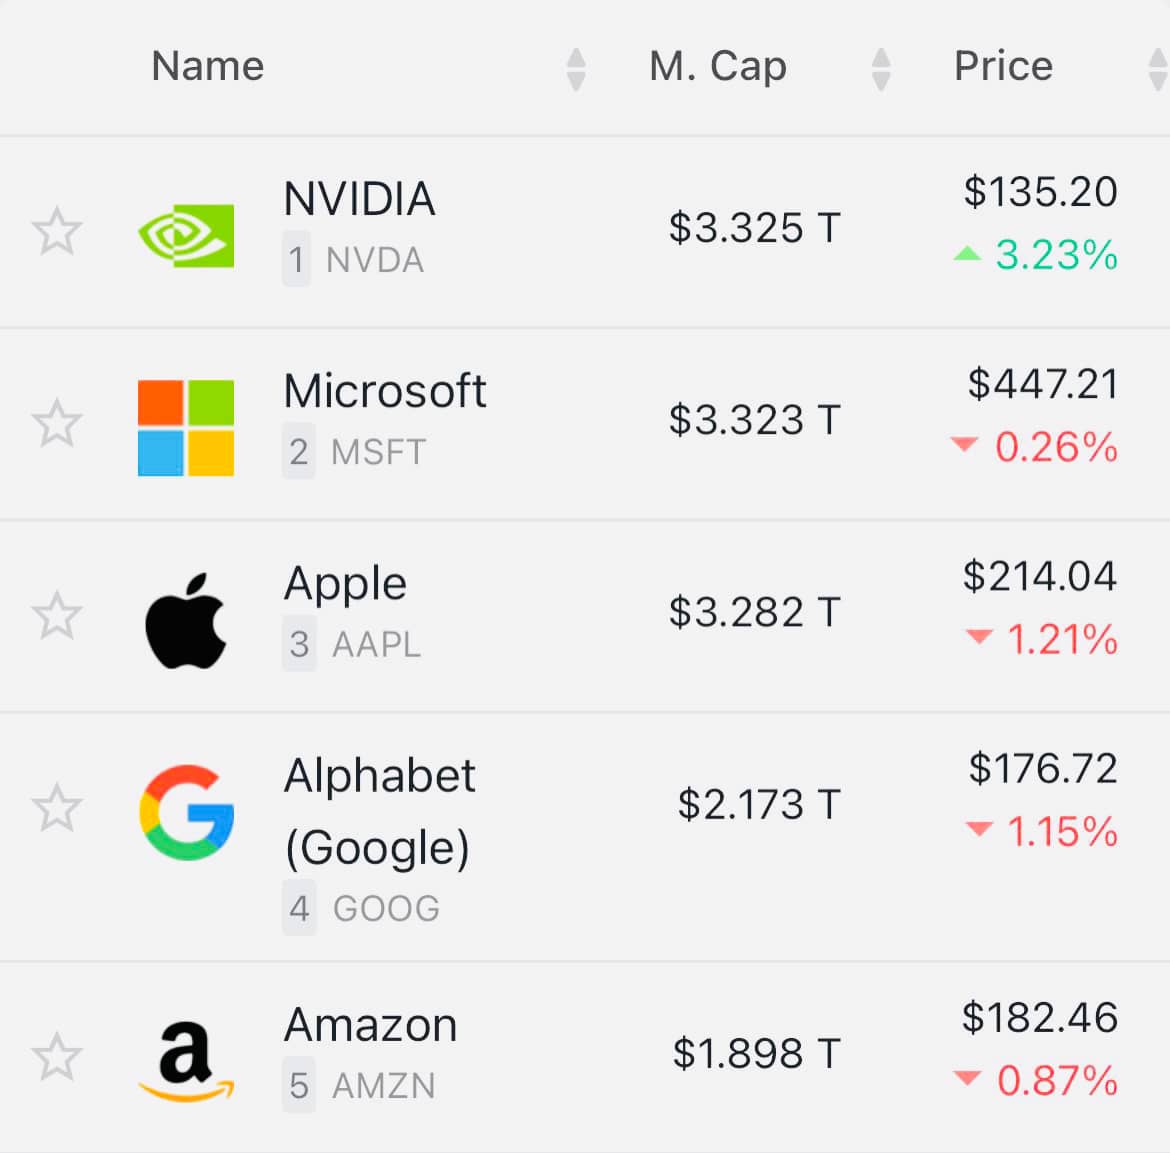Click the black Apple logo

pyautogui.click(x=186, y=620)
